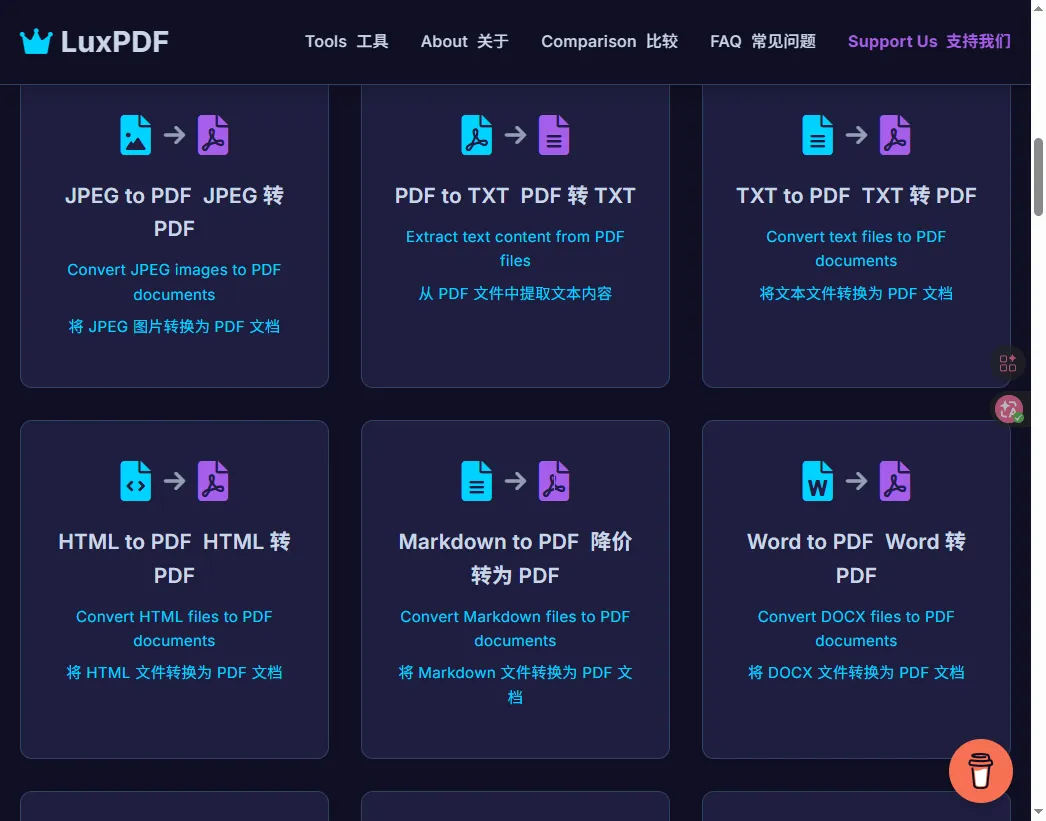
Task: Click the scrollbar down arrow
Action: click(1038, 813)
